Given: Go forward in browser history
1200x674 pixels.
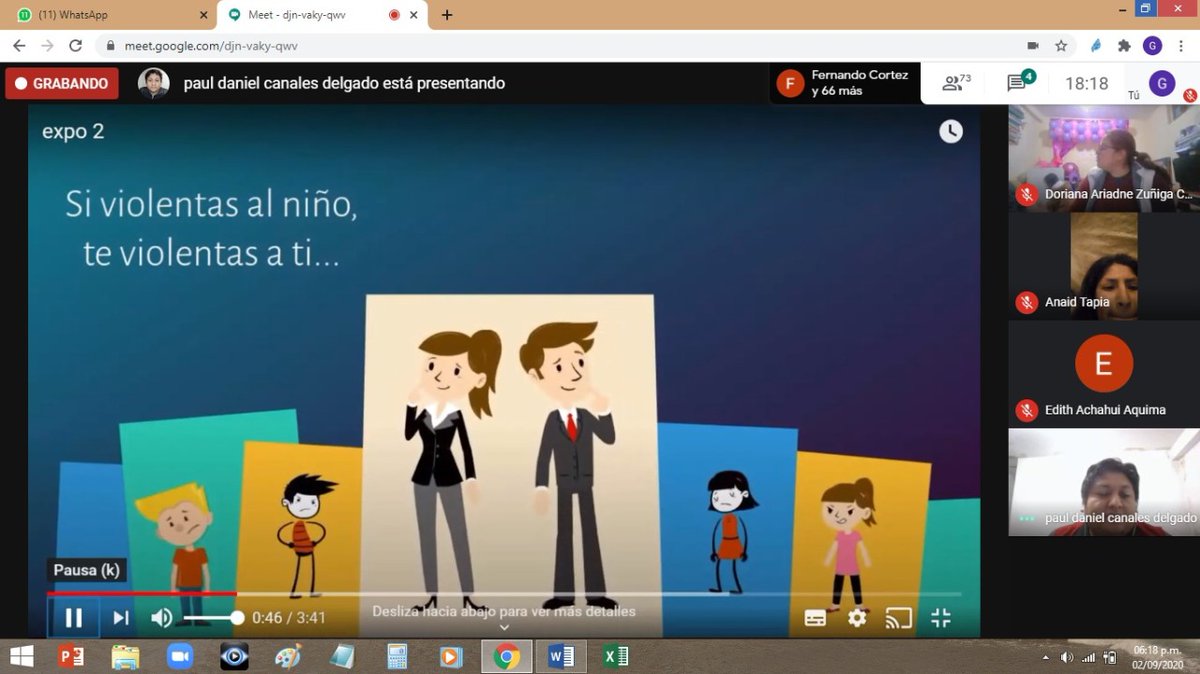Looking at the screenshot, I should pyautogui.click(x=47, y=45).
